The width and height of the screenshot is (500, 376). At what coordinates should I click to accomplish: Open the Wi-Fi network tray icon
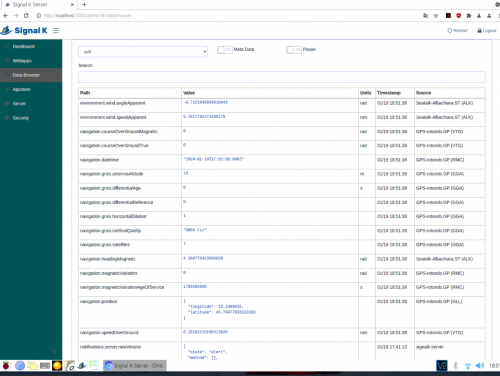pos(468,366)
